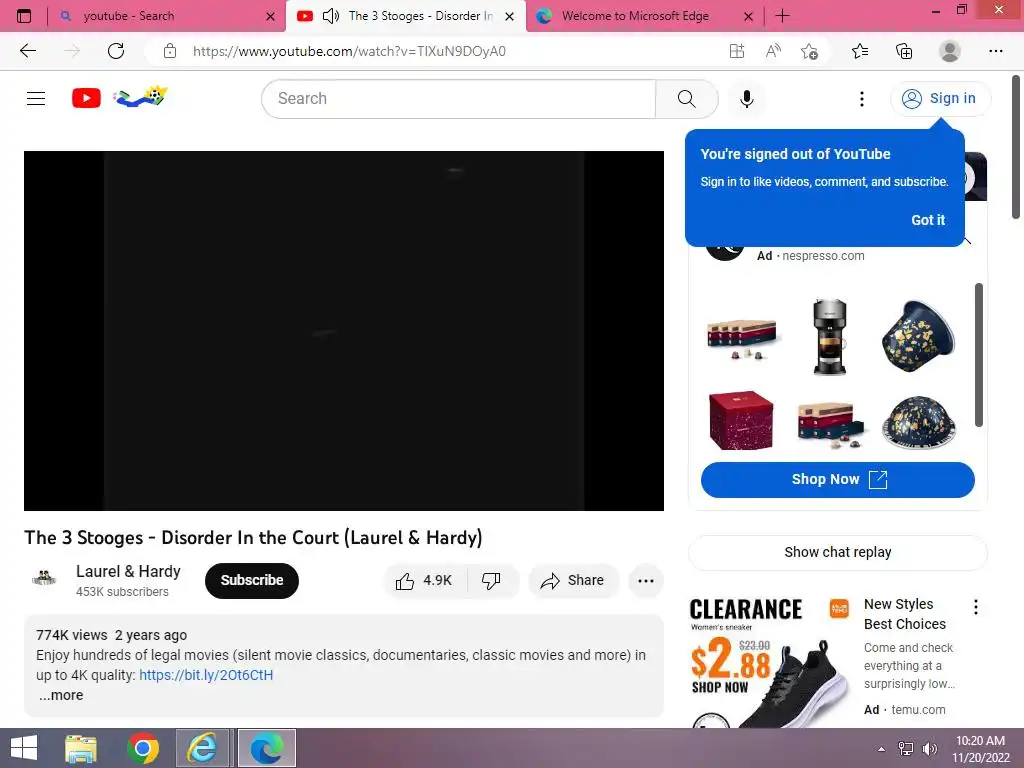This screenshot has height=768, width=1024.
Task: Open a new browser tab
Action: 782,16
